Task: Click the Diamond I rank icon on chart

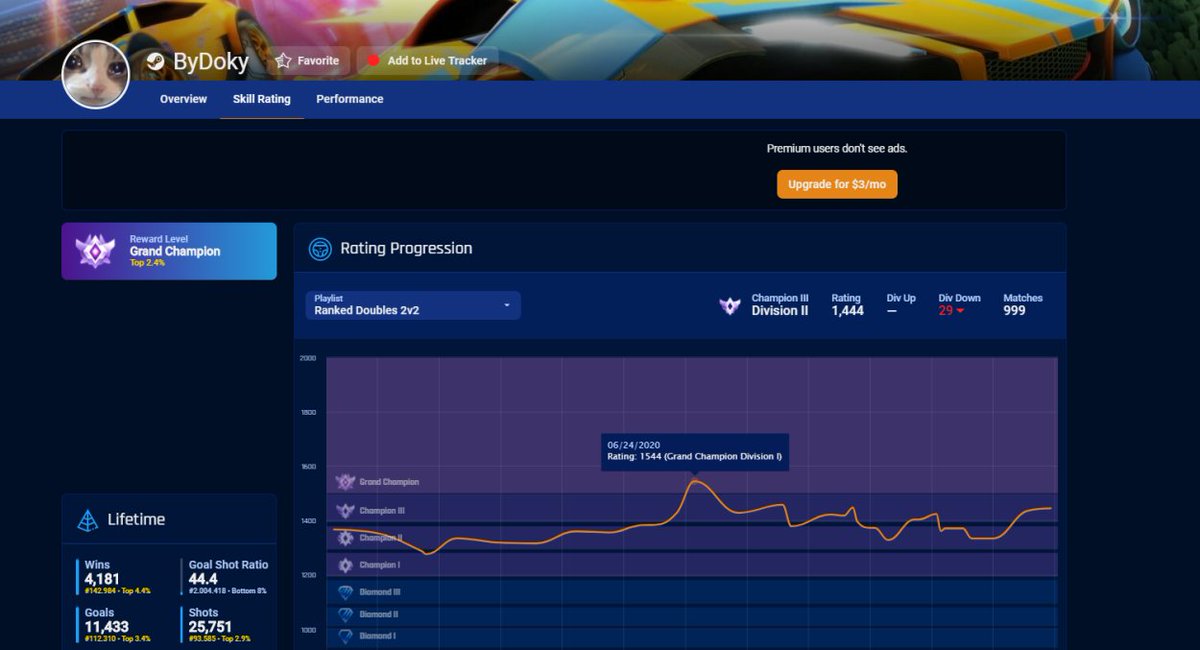Action: point(346,636)
